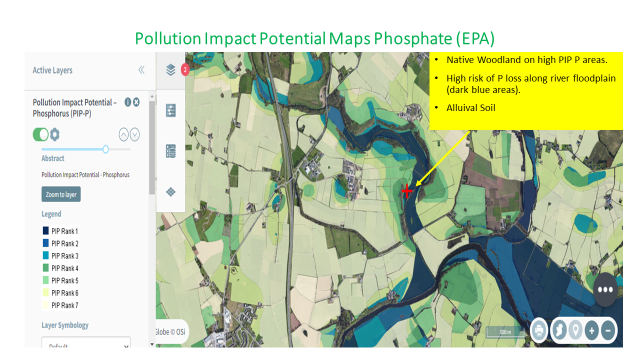Open the Layer Symbology dropdown
The image size is (640, 360).
click(86, 342)
